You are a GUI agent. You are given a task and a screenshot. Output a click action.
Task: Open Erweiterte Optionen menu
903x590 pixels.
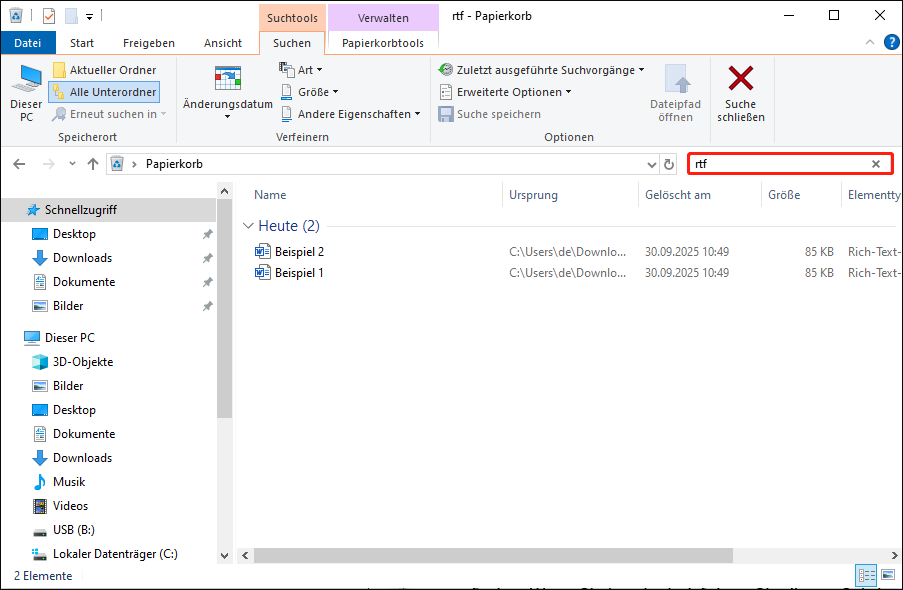(506, 92)
